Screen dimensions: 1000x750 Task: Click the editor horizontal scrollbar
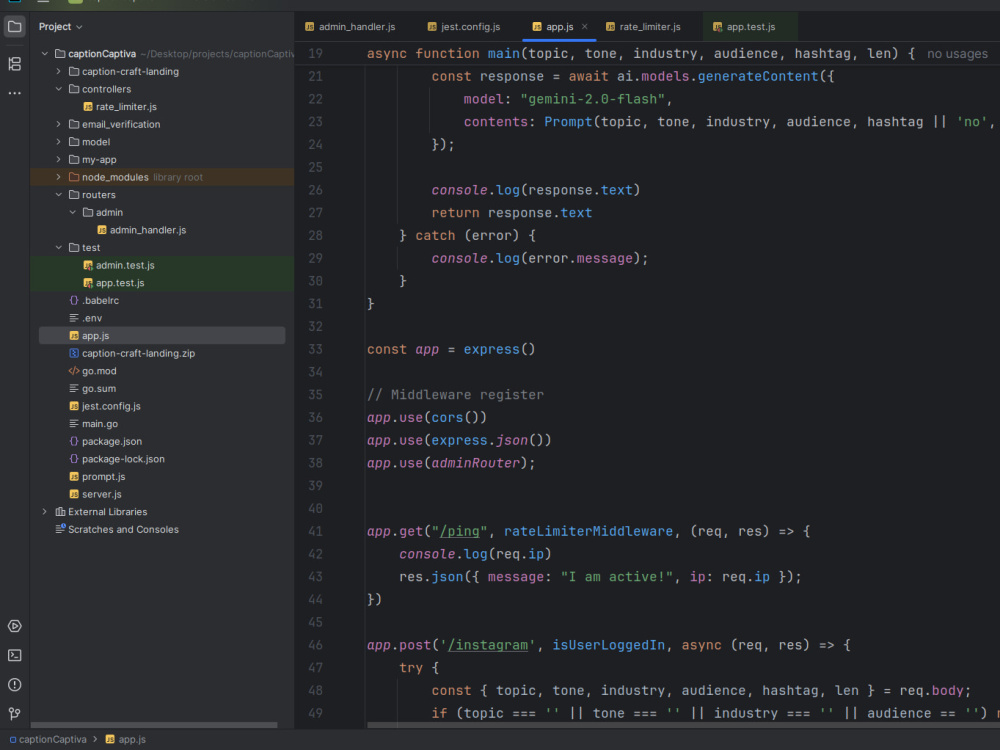(683, 725)
